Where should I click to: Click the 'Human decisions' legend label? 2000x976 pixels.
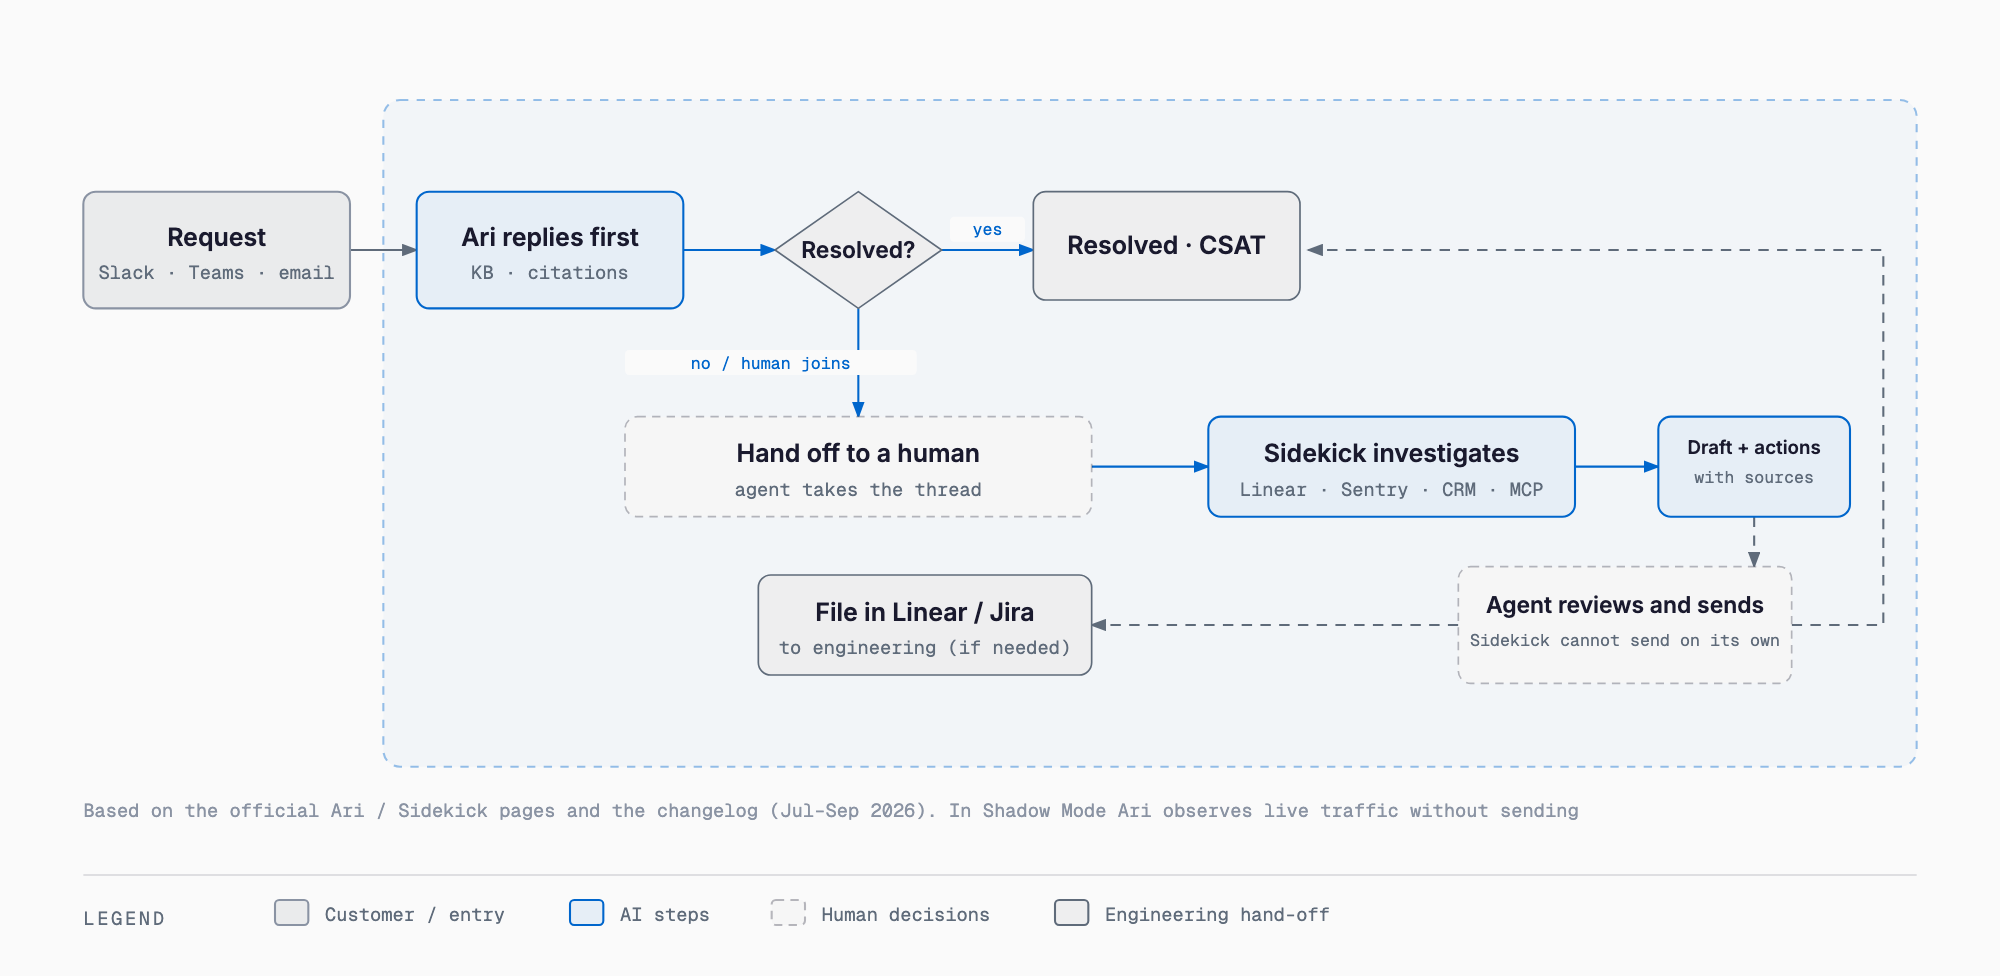click(x=906, y=915)
